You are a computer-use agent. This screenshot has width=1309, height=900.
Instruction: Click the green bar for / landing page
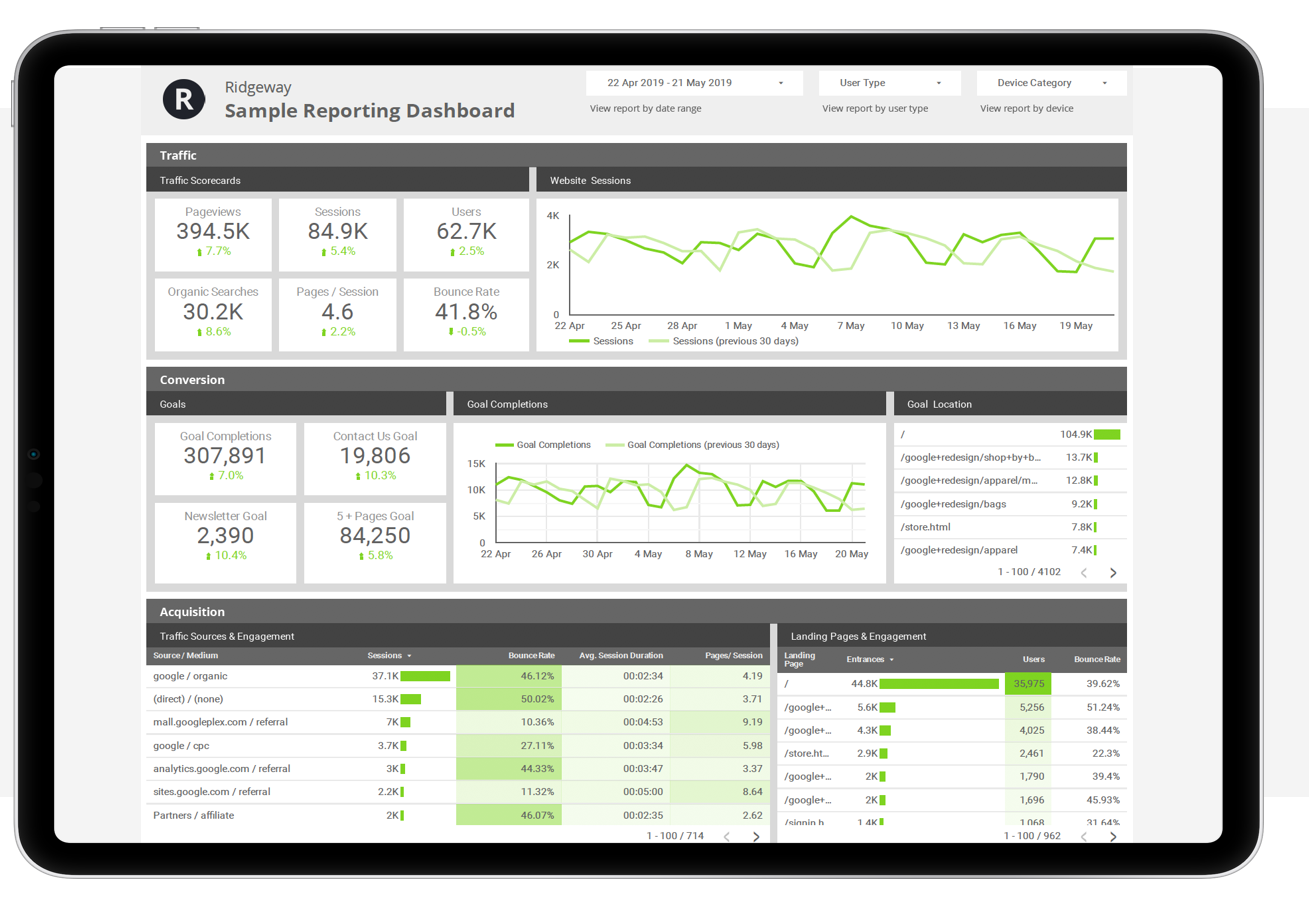click(x=940, y=683)
